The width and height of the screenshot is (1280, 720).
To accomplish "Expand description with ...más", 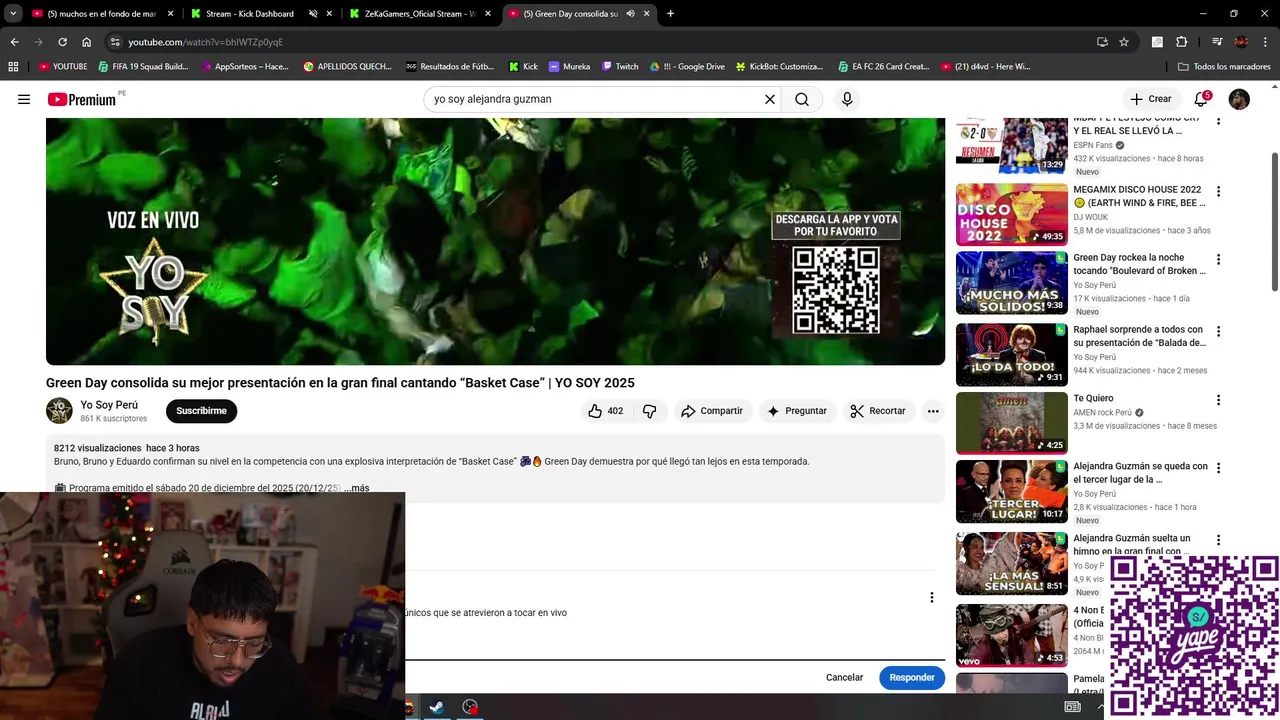I will (357, 488).
